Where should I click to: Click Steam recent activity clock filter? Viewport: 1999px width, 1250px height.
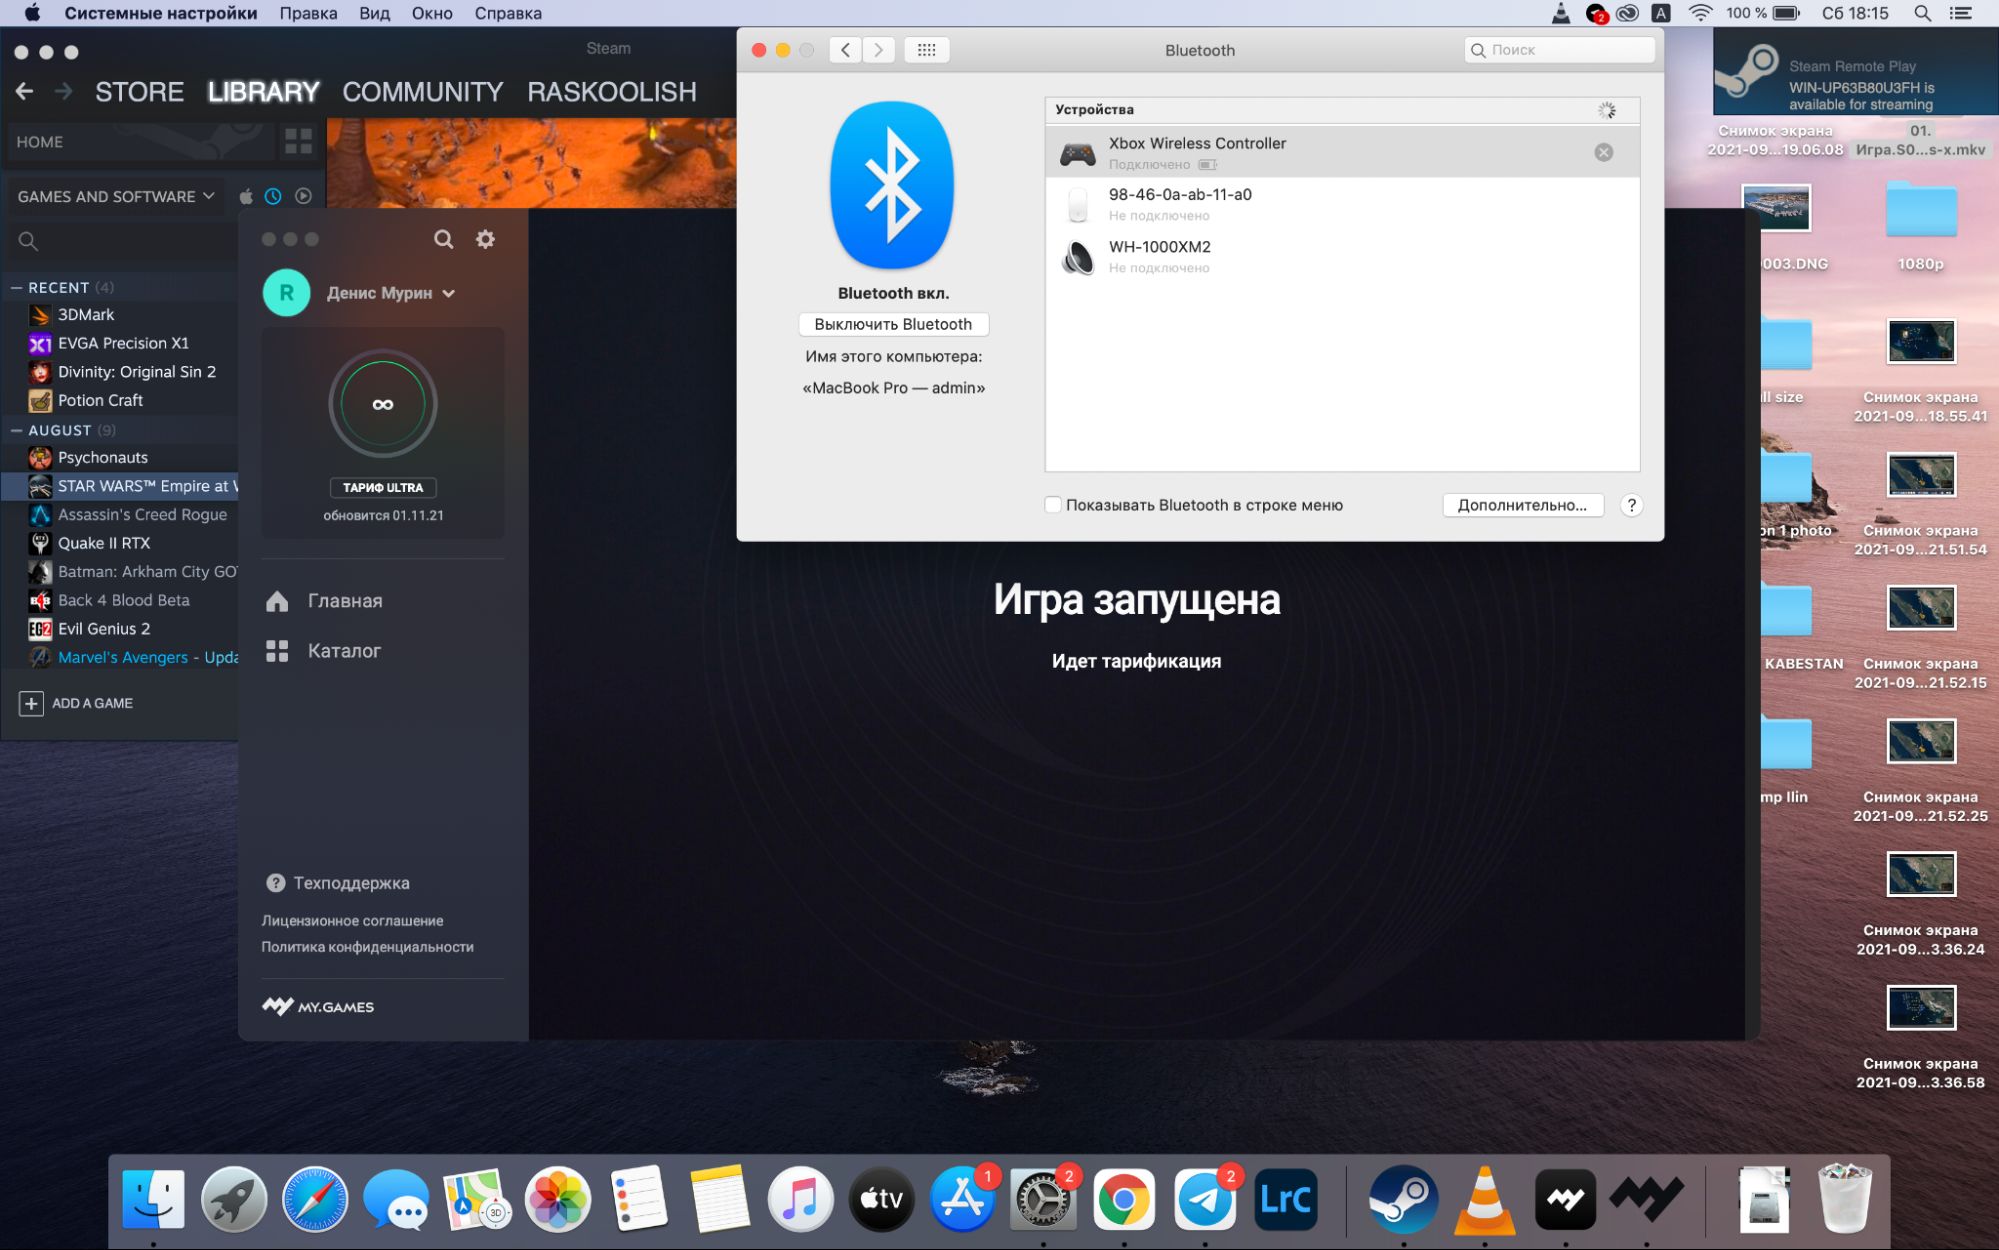click(x=273, y=196)
